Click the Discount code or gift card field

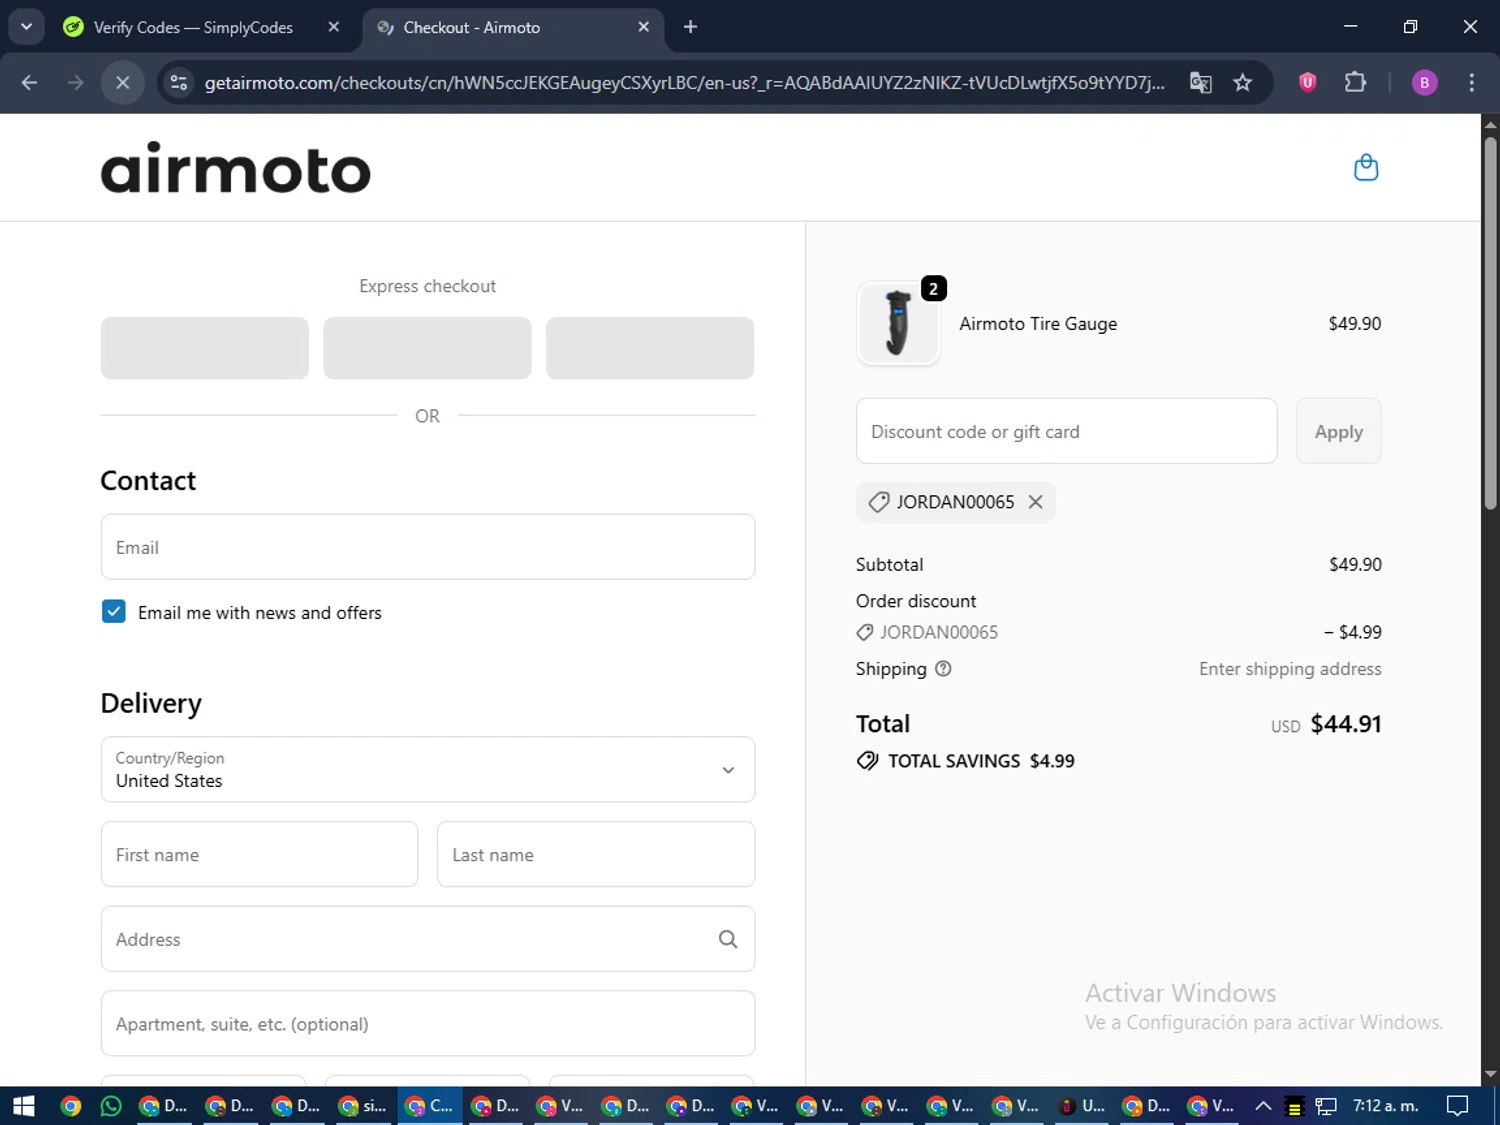coord(1067,431)
